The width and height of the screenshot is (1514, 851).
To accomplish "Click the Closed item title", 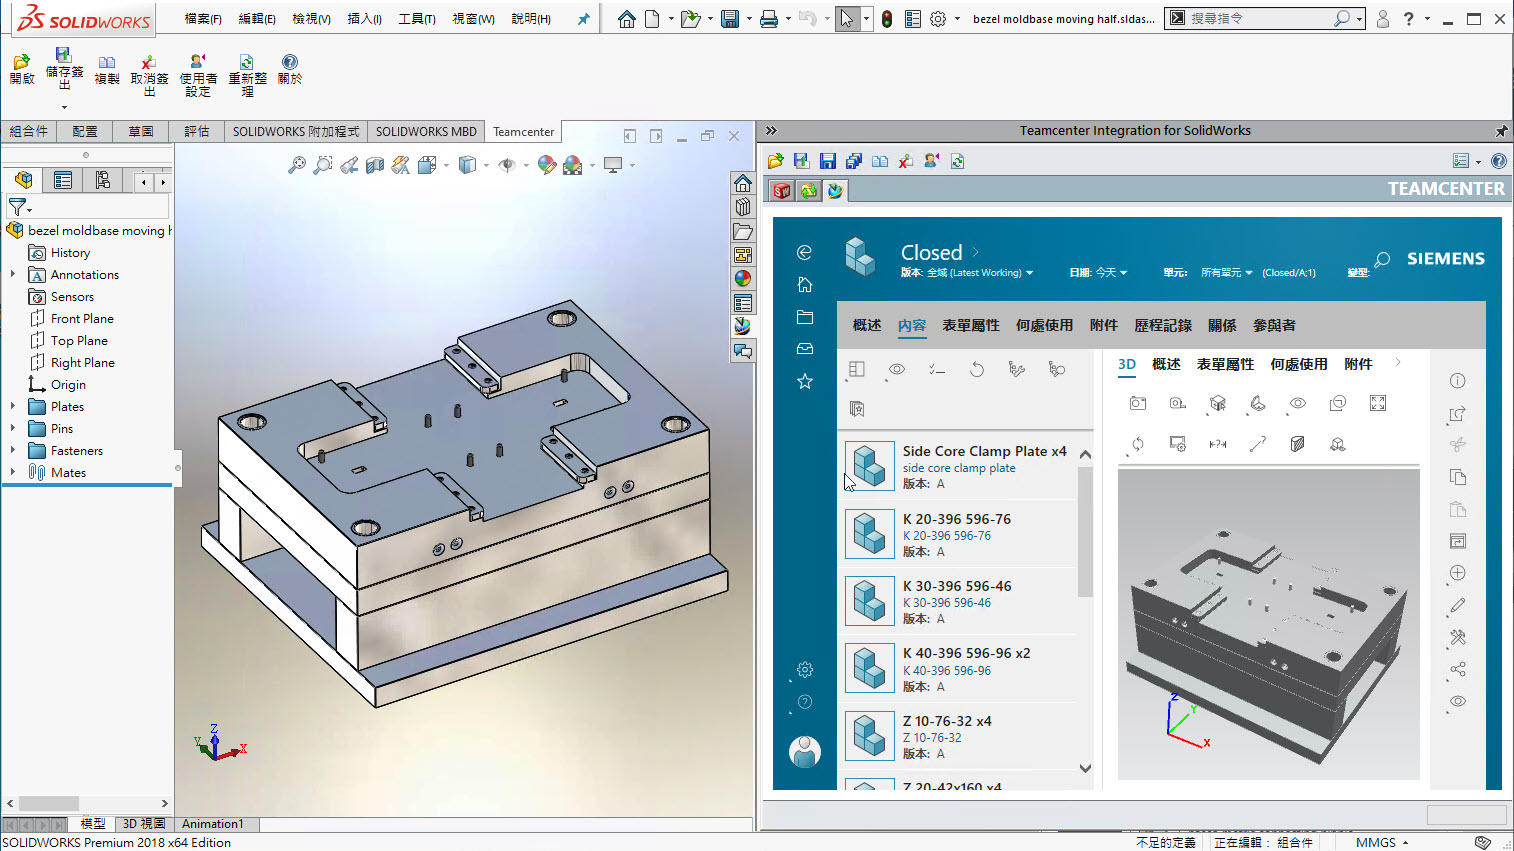I will (931, 253).
